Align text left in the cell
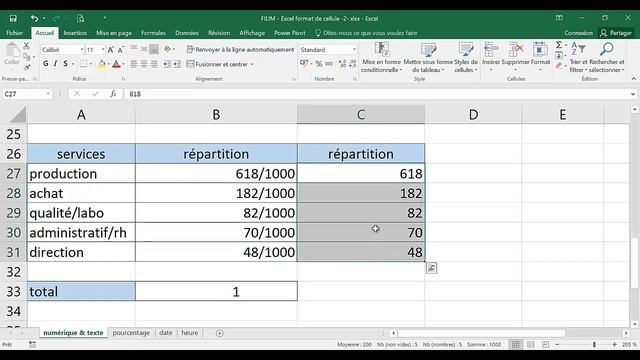Image resolution: width=640 pixels, height=360 pixels. coord(134,64)
